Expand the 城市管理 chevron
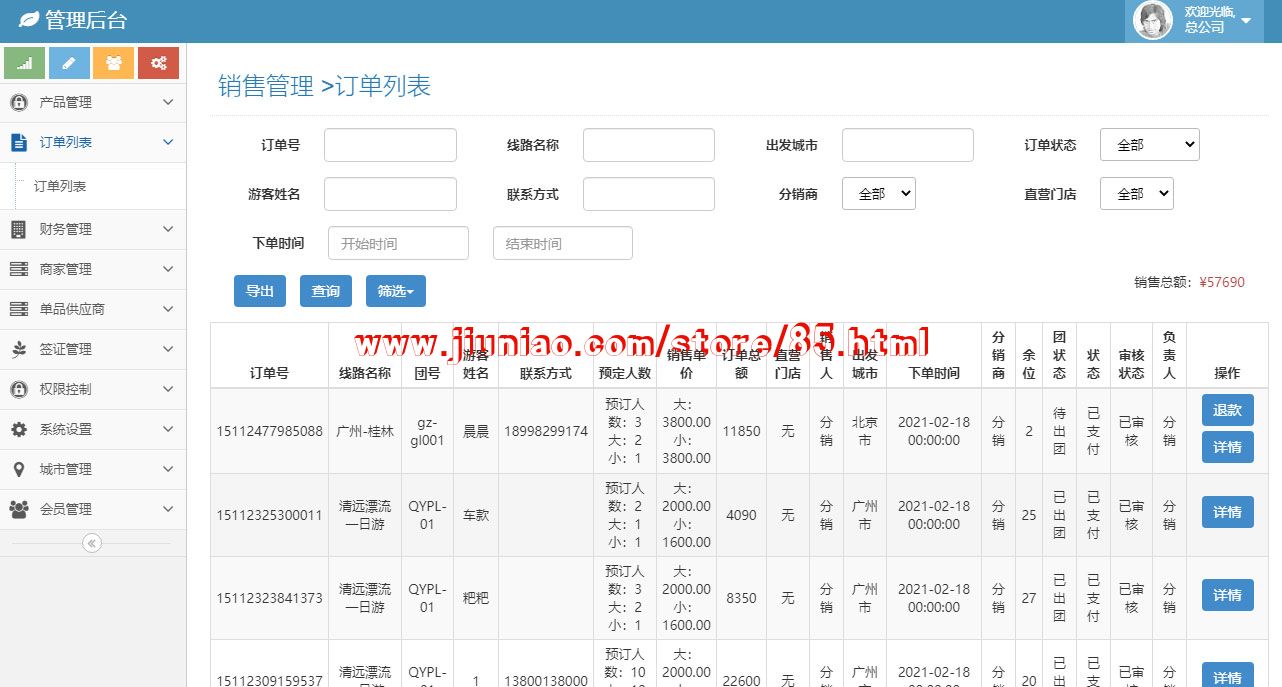Viewport: 1282px width, 687px height. coord(168,469)
